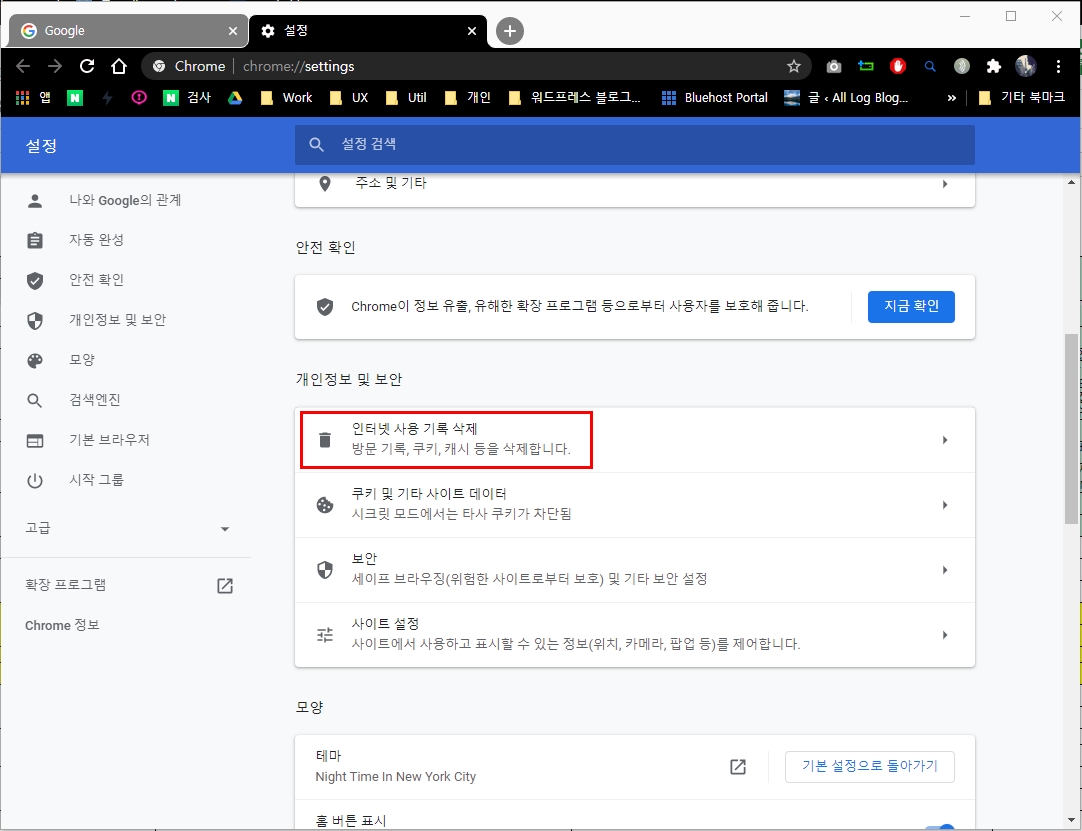Open the Work bookmarks folder

tap(286, 98)
